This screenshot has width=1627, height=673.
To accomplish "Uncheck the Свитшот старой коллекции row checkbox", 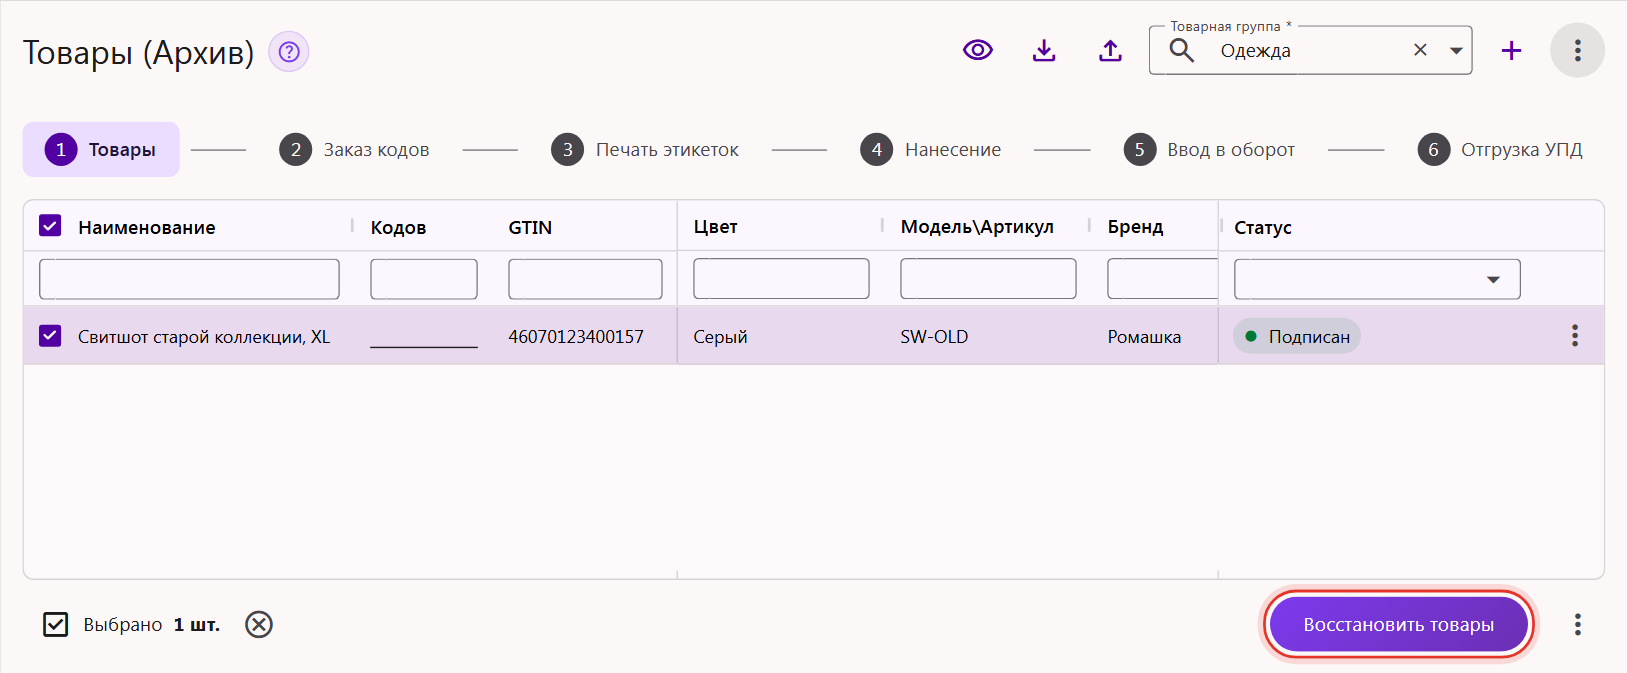I will point(50,336).
